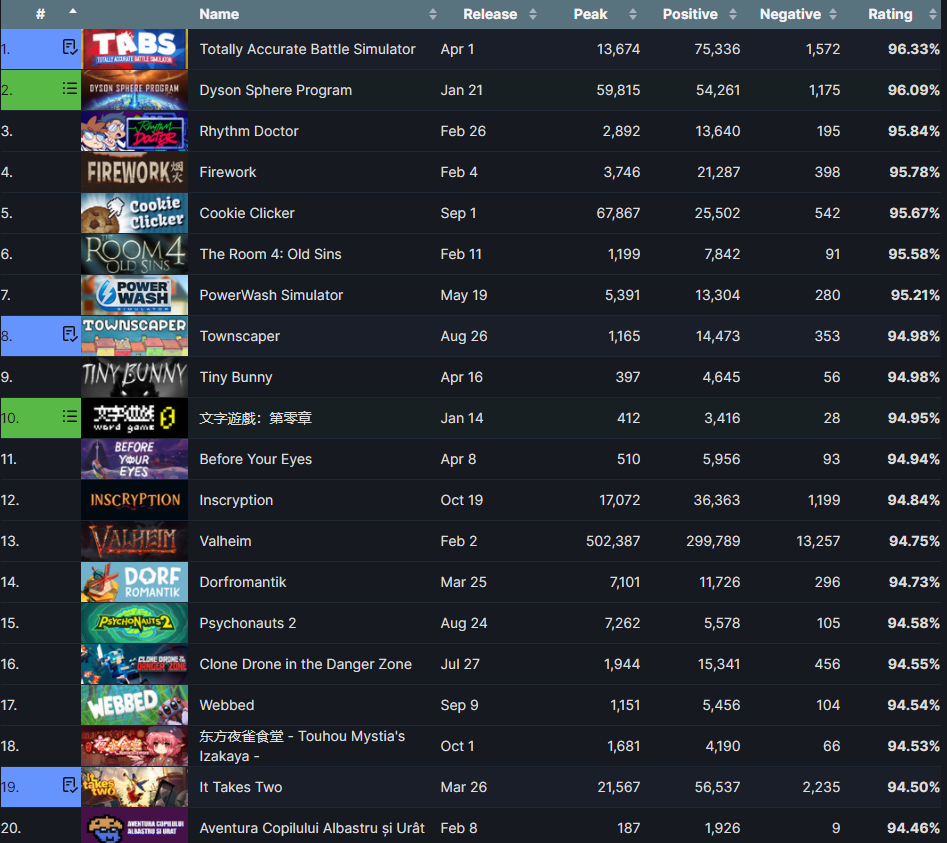Click the Release column header
Image resolution: width=947 pixels, height=843 pixels.
click(490, 14)
